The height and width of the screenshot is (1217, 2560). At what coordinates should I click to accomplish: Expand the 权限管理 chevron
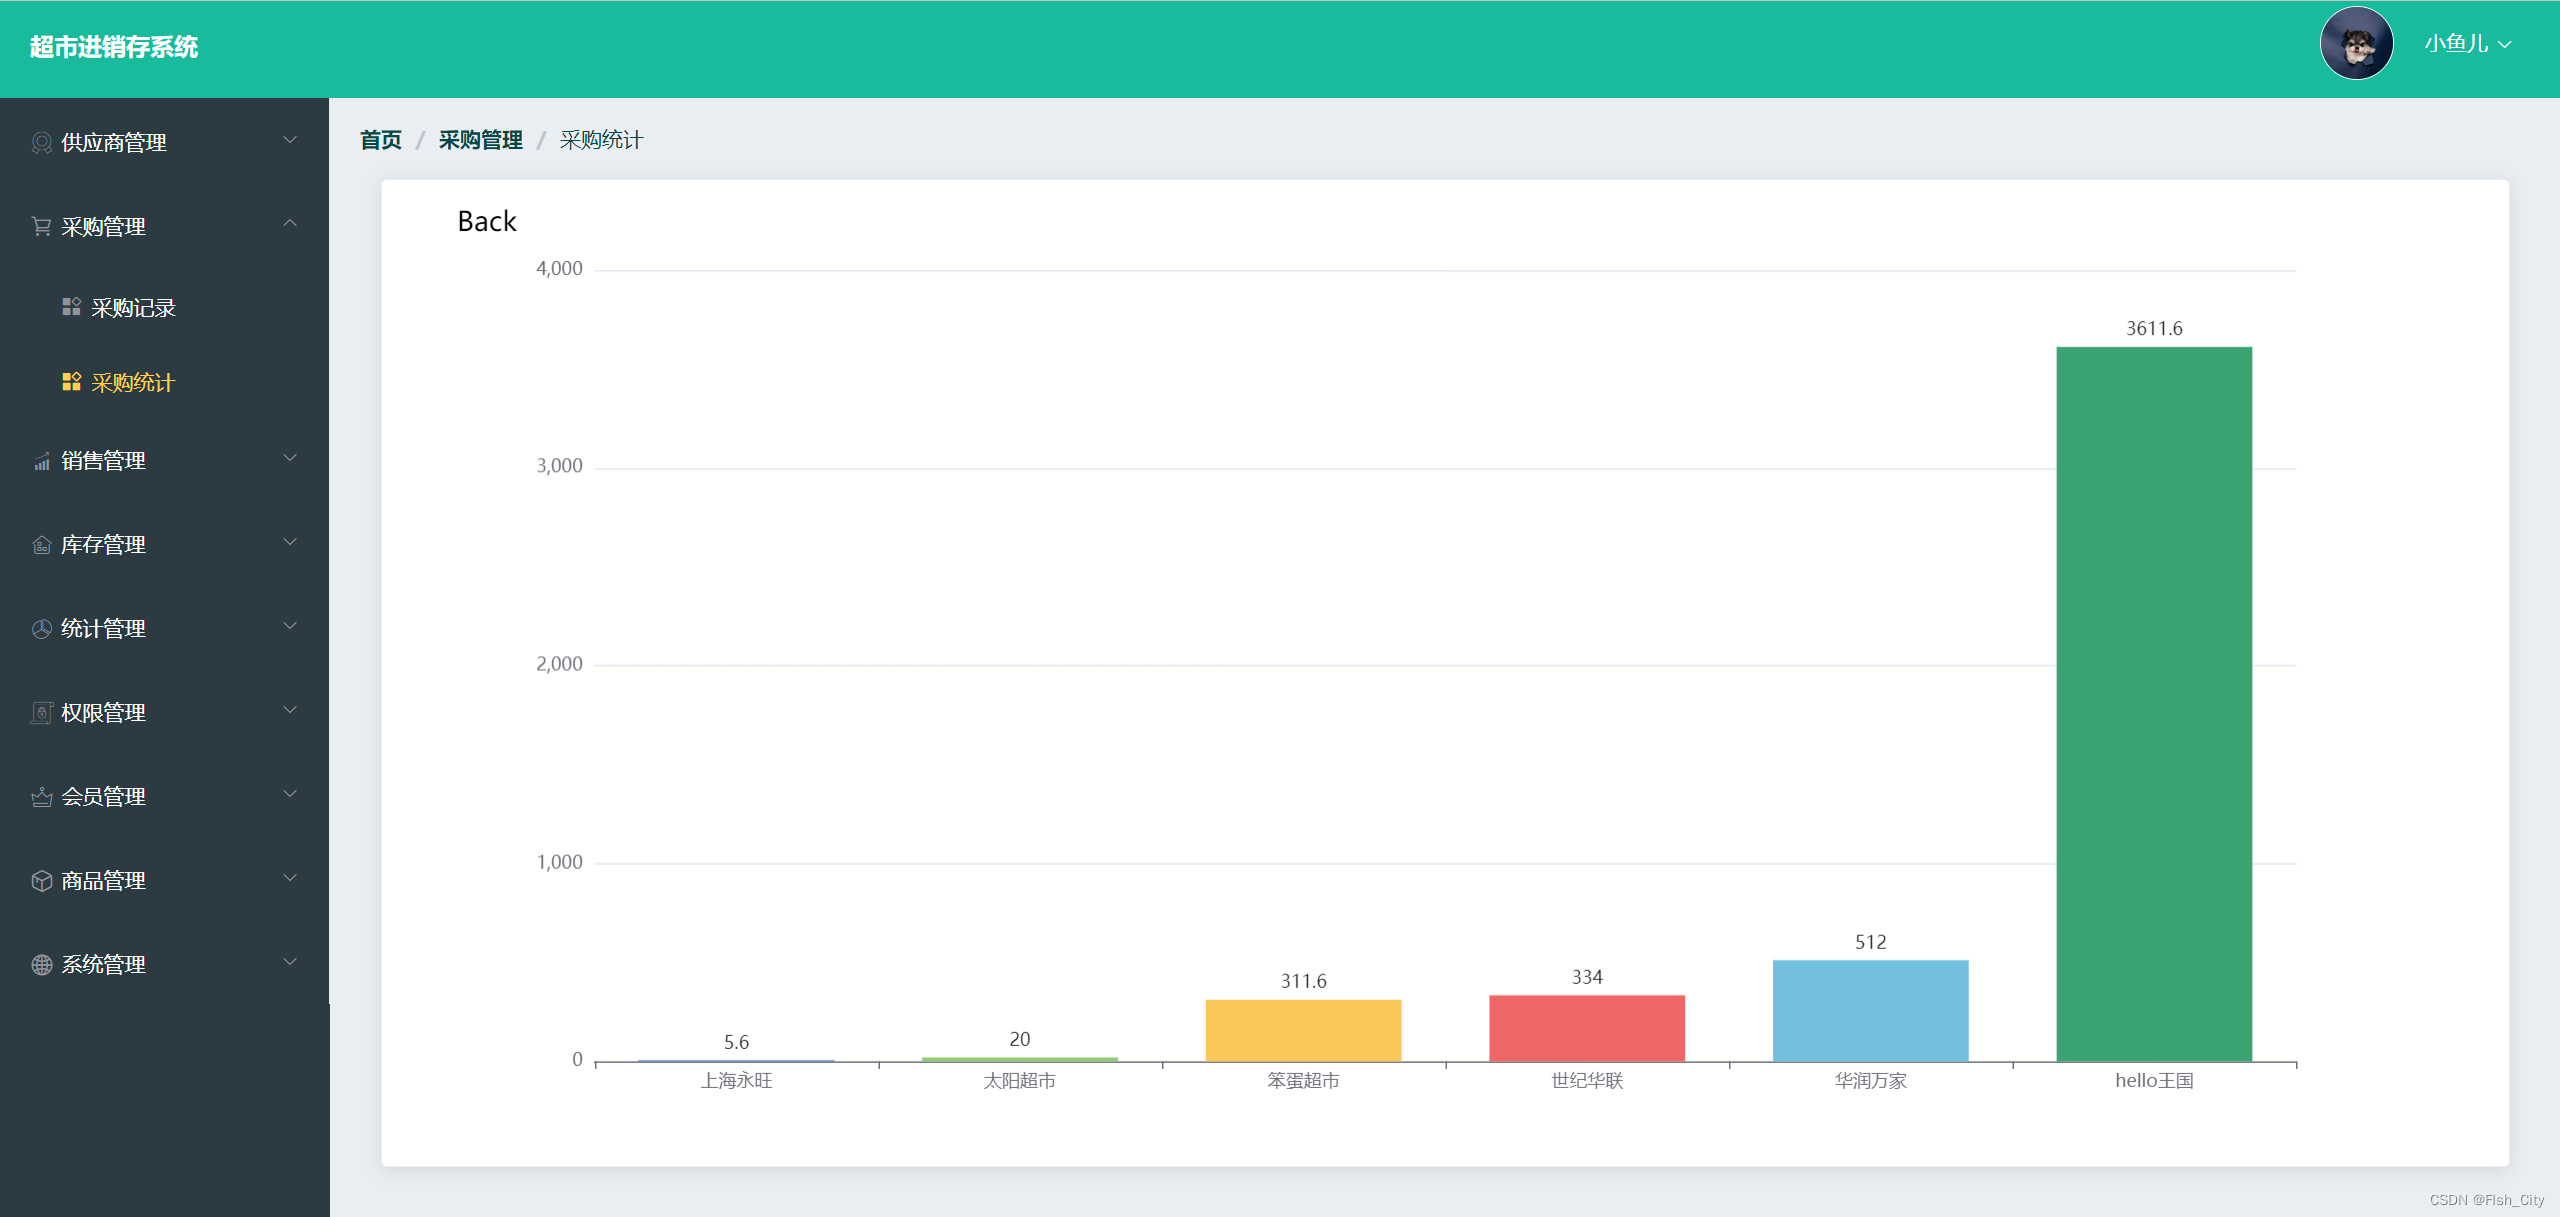pos(290,710)
